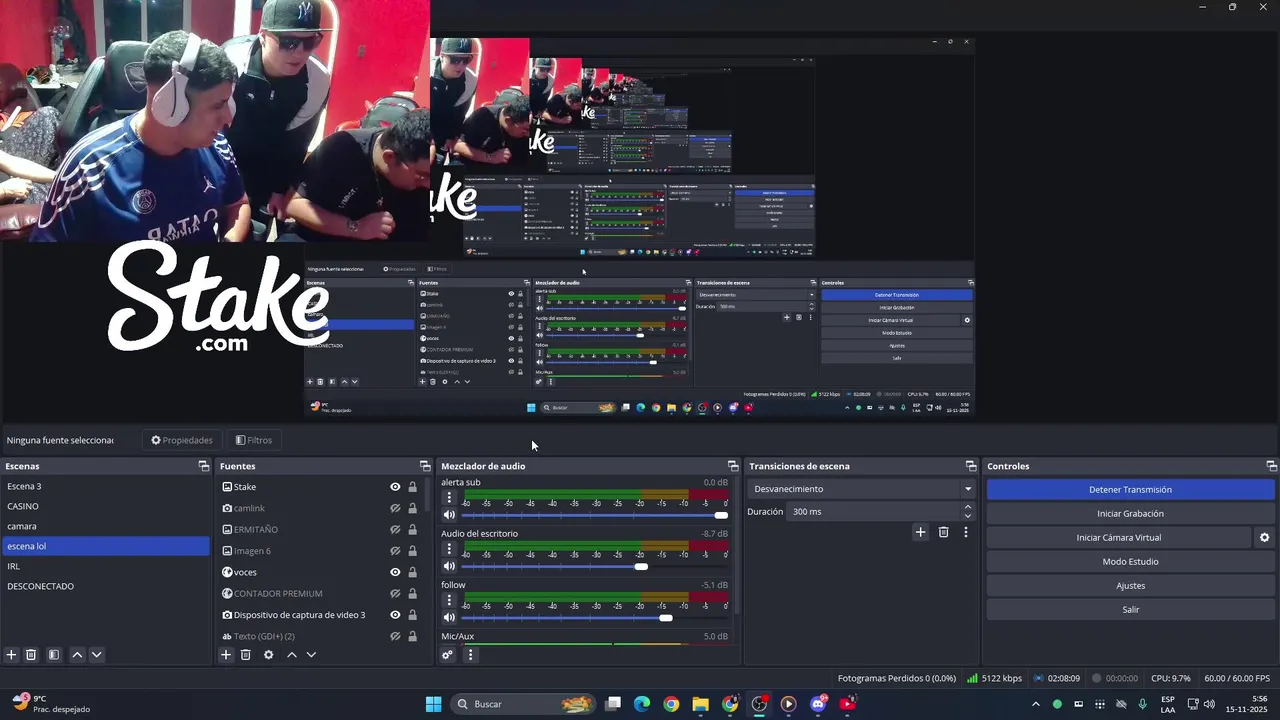Screen dimensions: 1280x720
Task: Open Propiedades for selected source
Action: [x=182, y=440]
